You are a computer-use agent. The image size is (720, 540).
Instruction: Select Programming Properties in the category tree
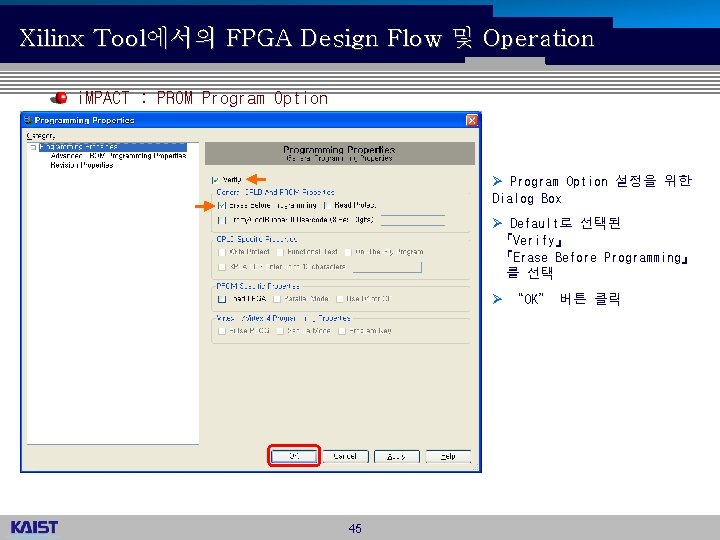coord(112,147)
